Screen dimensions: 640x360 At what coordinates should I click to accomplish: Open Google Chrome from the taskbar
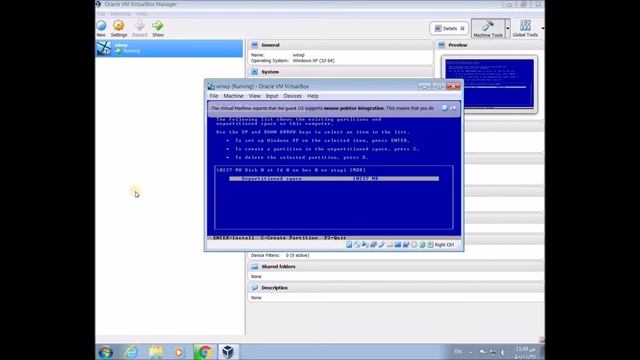pos(204,352)
